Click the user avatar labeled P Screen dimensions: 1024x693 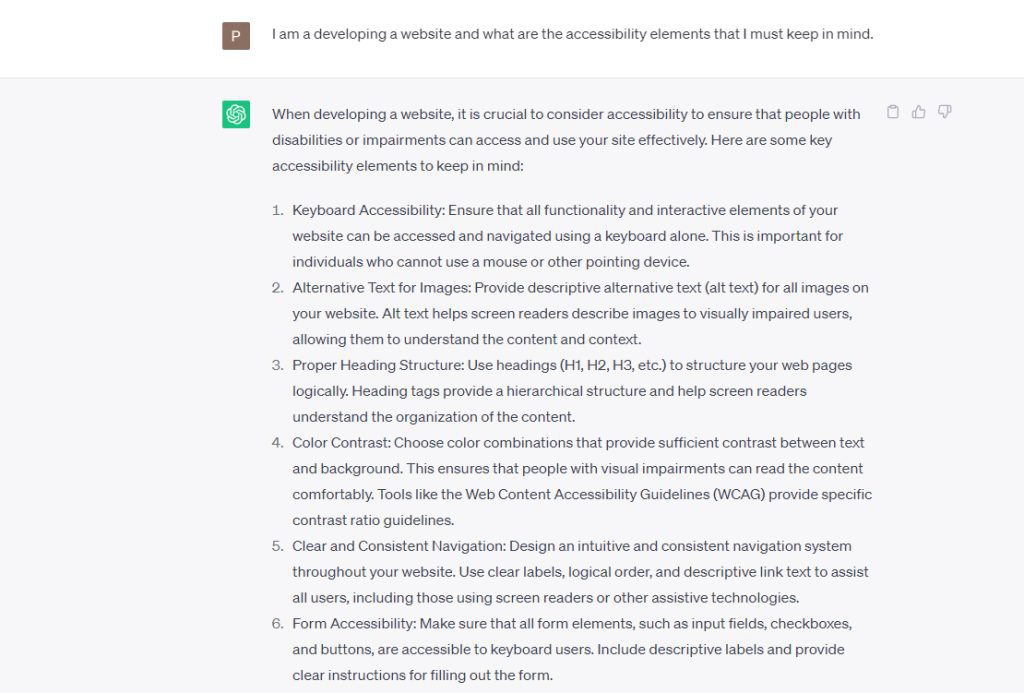click(x=236, y=36)
